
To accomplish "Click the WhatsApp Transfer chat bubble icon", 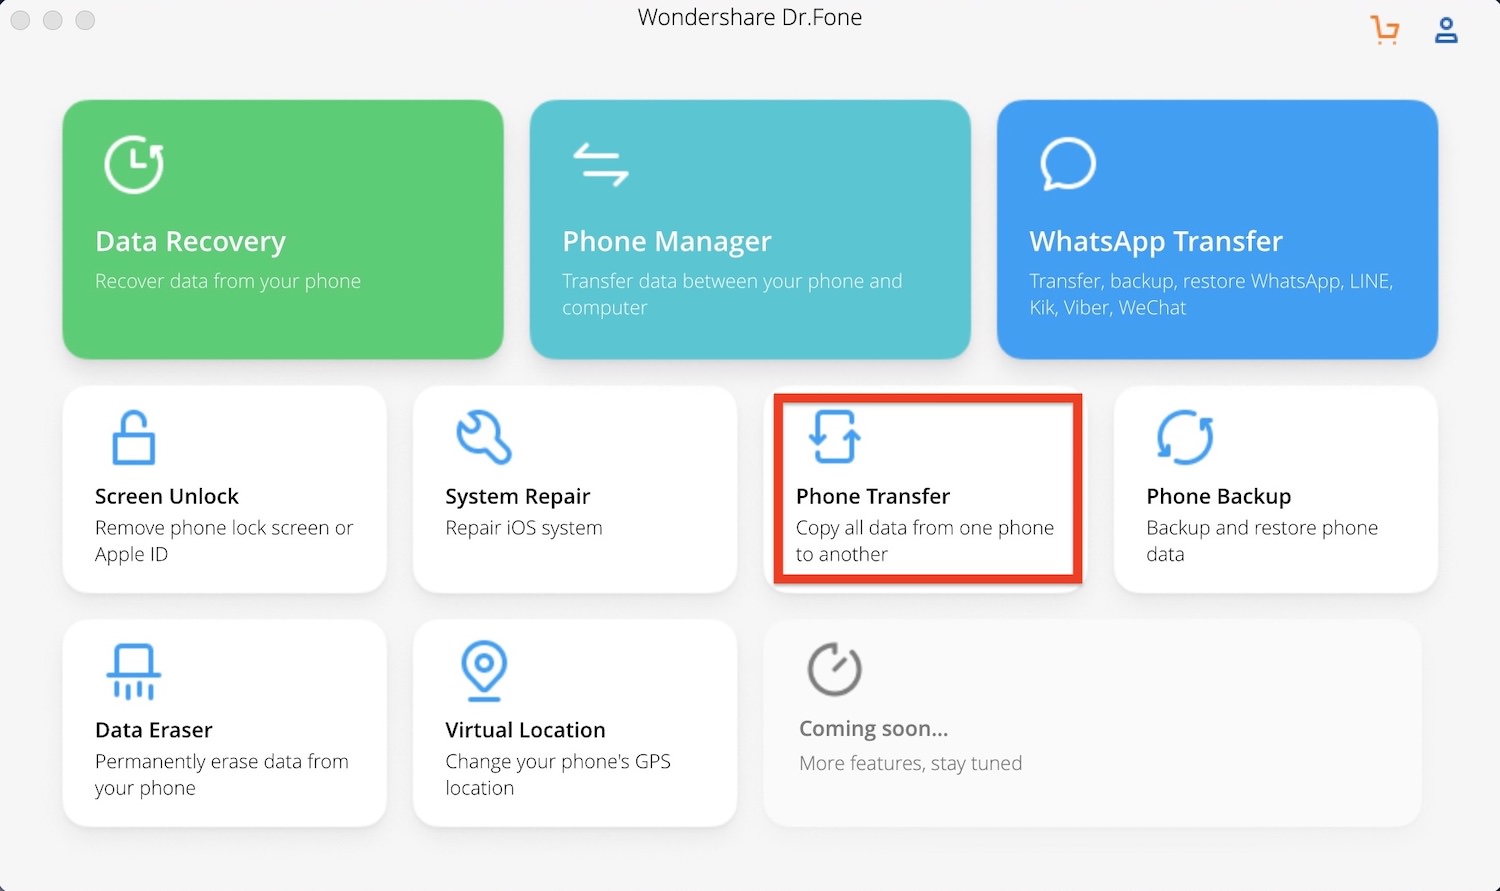I will coord(1068,164).
